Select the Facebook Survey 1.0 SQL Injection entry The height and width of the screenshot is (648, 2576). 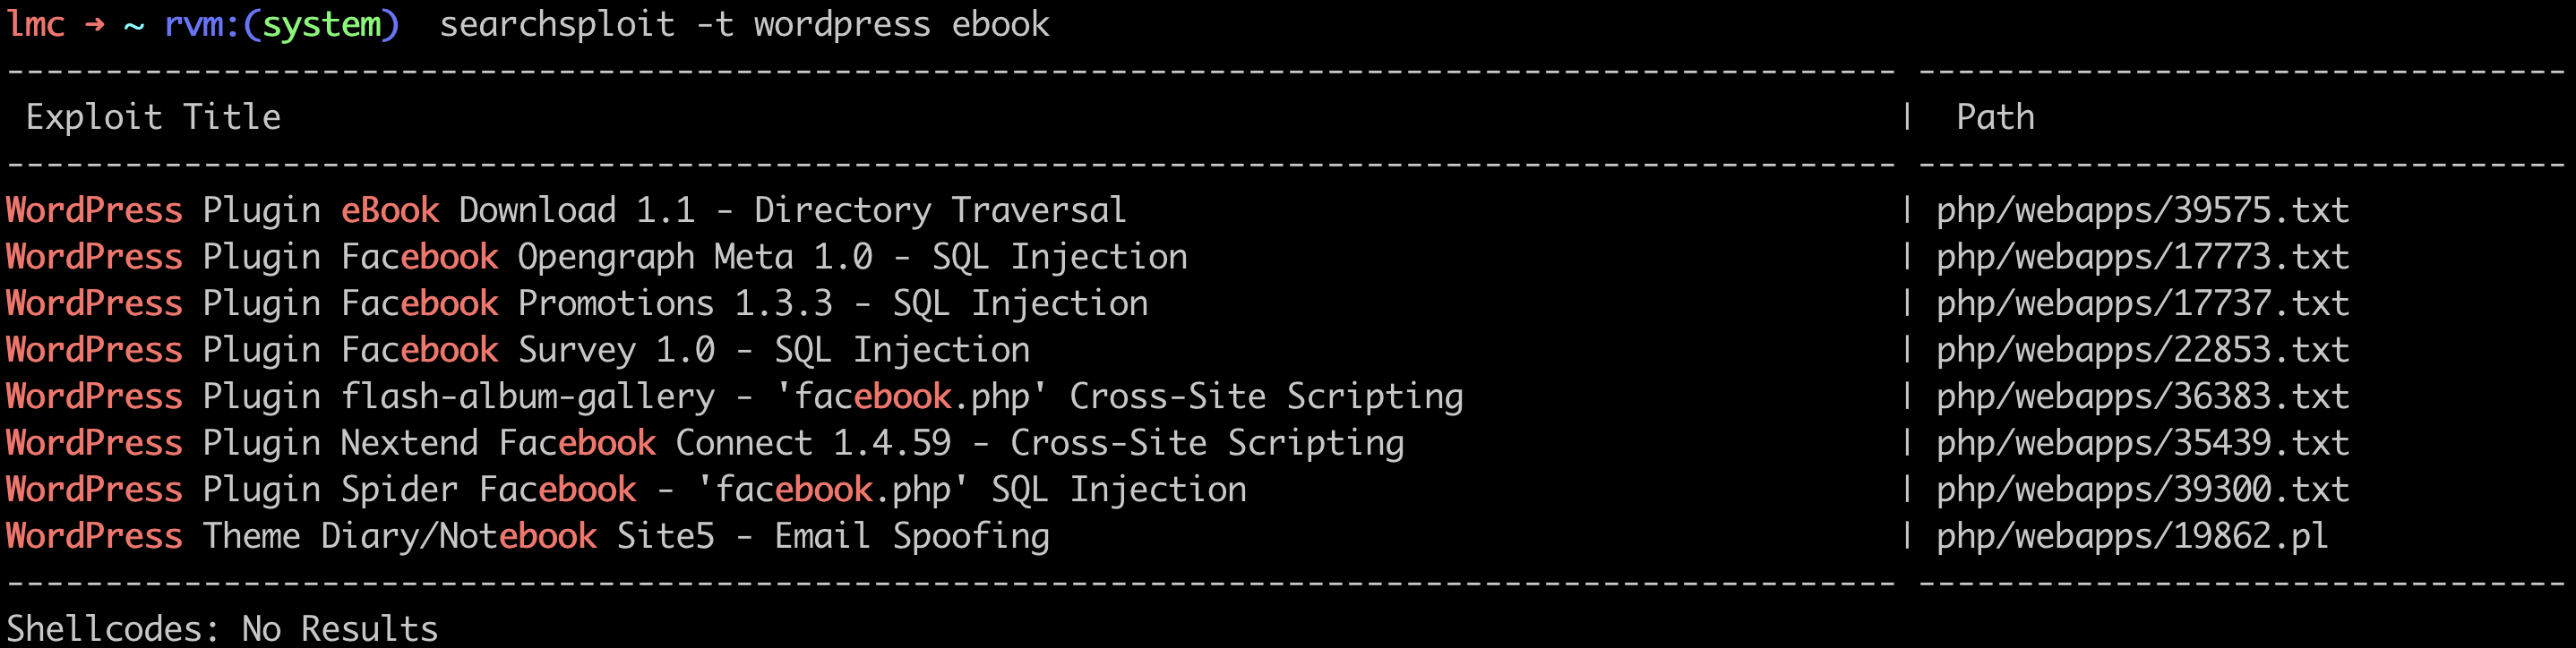(x=517, y=350)
